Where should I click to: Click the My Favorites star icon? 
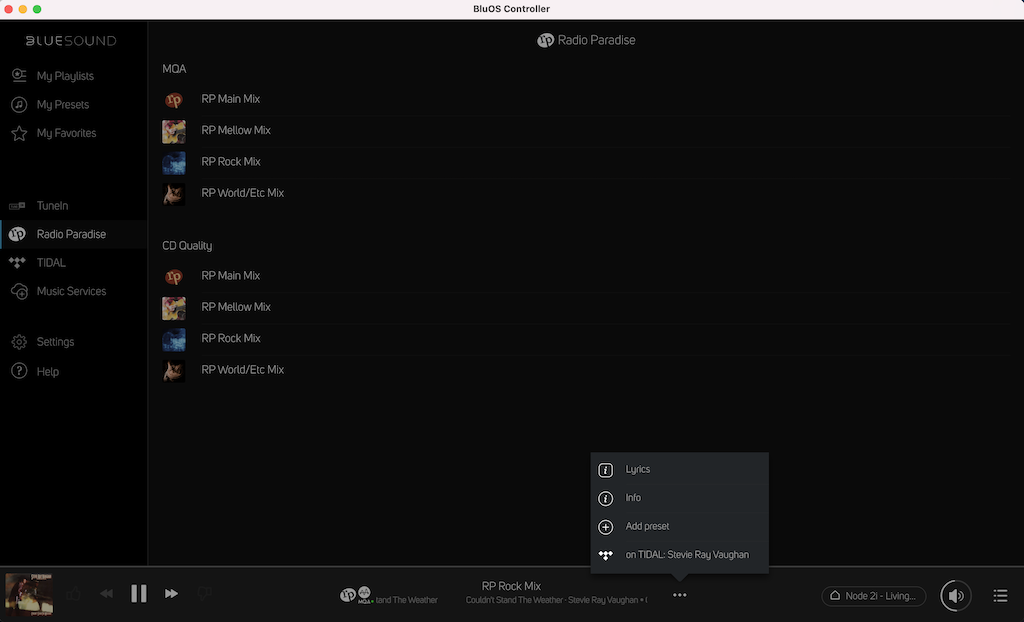point(19,133)
